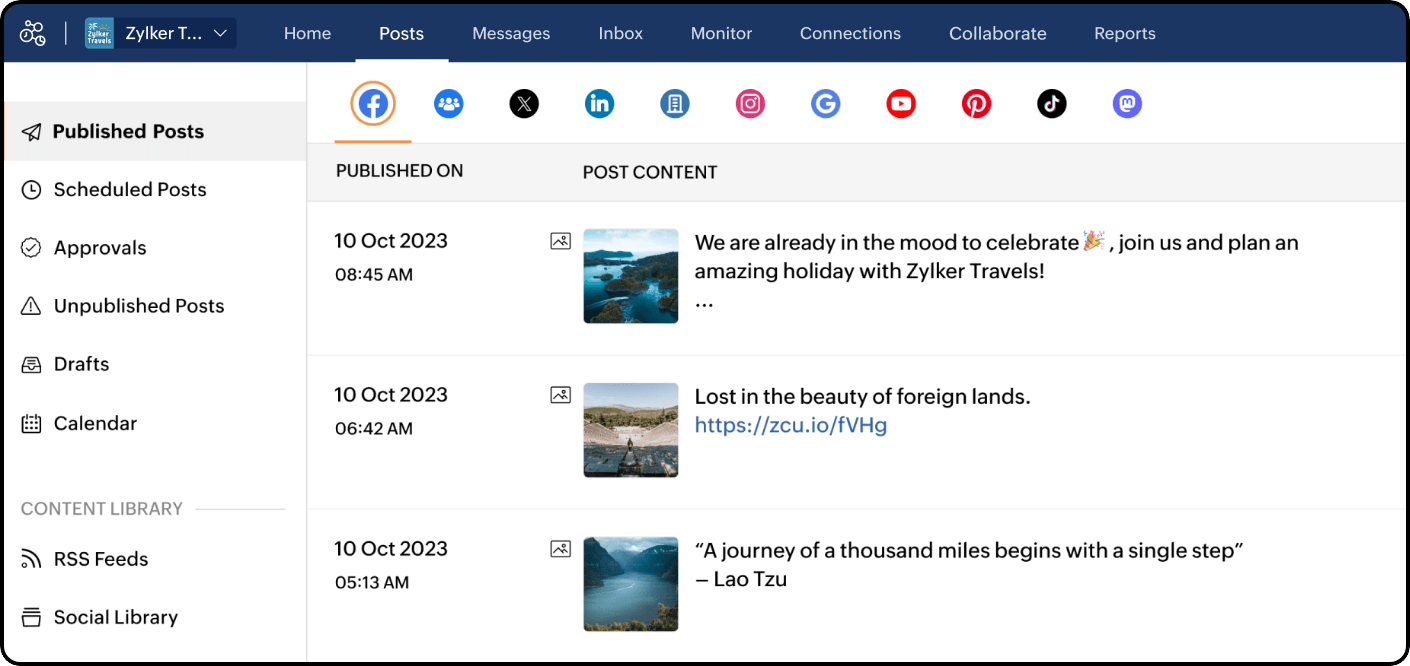Open RSS Feeds in Content Library

(x=100, y=559)
